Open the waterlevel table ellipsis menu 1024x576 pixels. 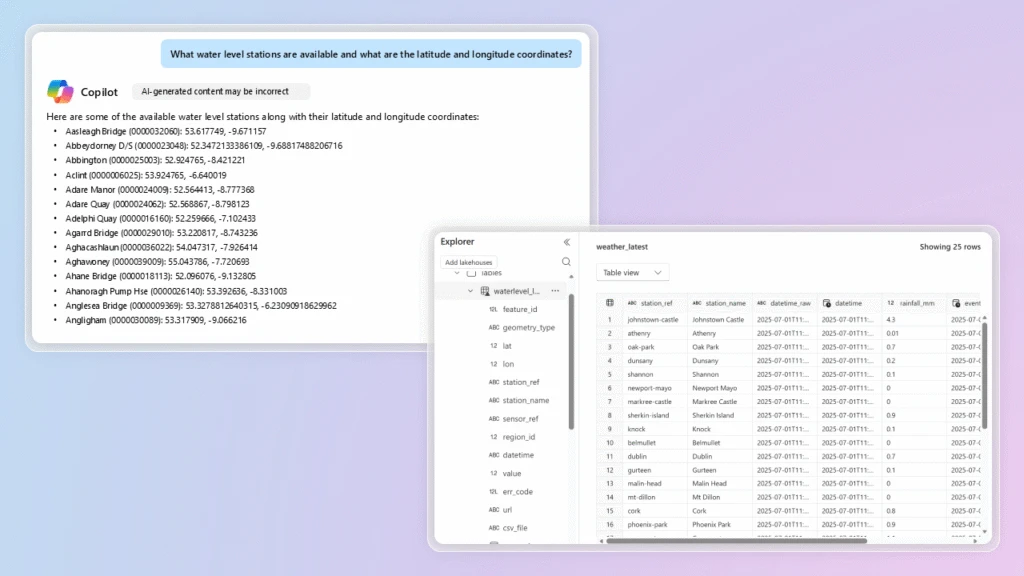(555, 291)
